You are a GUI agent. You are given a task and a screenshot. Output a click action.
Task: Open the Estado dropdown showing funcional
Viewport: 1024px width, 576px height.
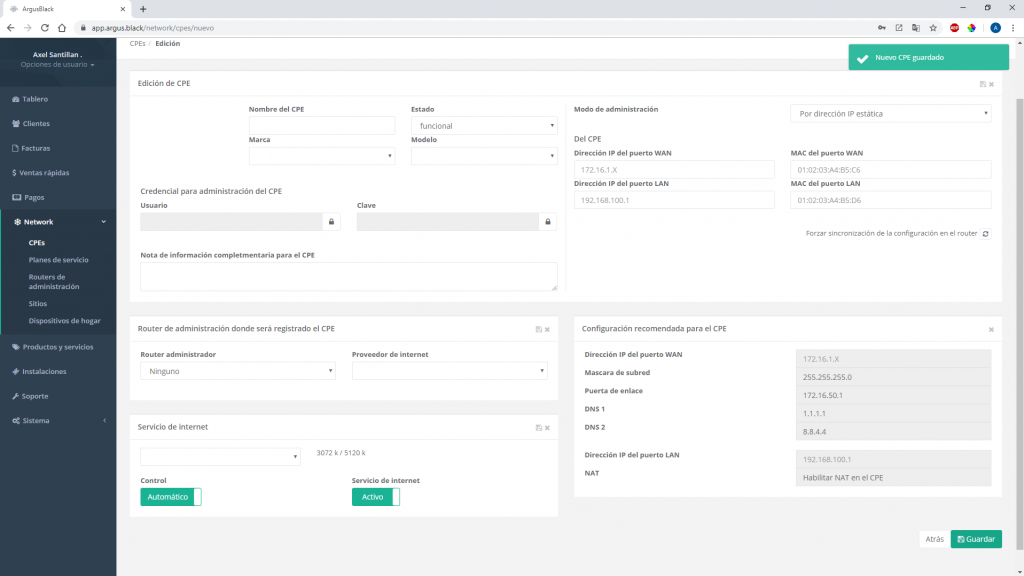[484, 125]
